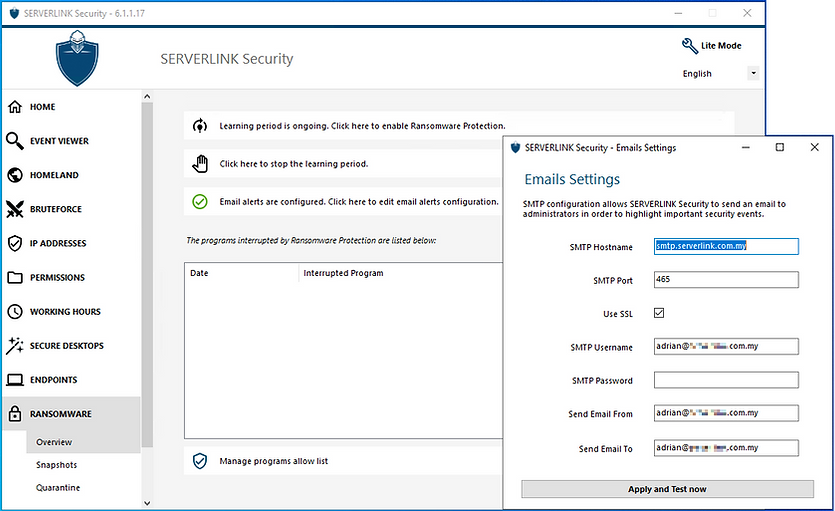Image resolution: width=835 pixels, height=511 pixels.
Task: Click sidebar scroll up arrow
Action: click(147, 97)
